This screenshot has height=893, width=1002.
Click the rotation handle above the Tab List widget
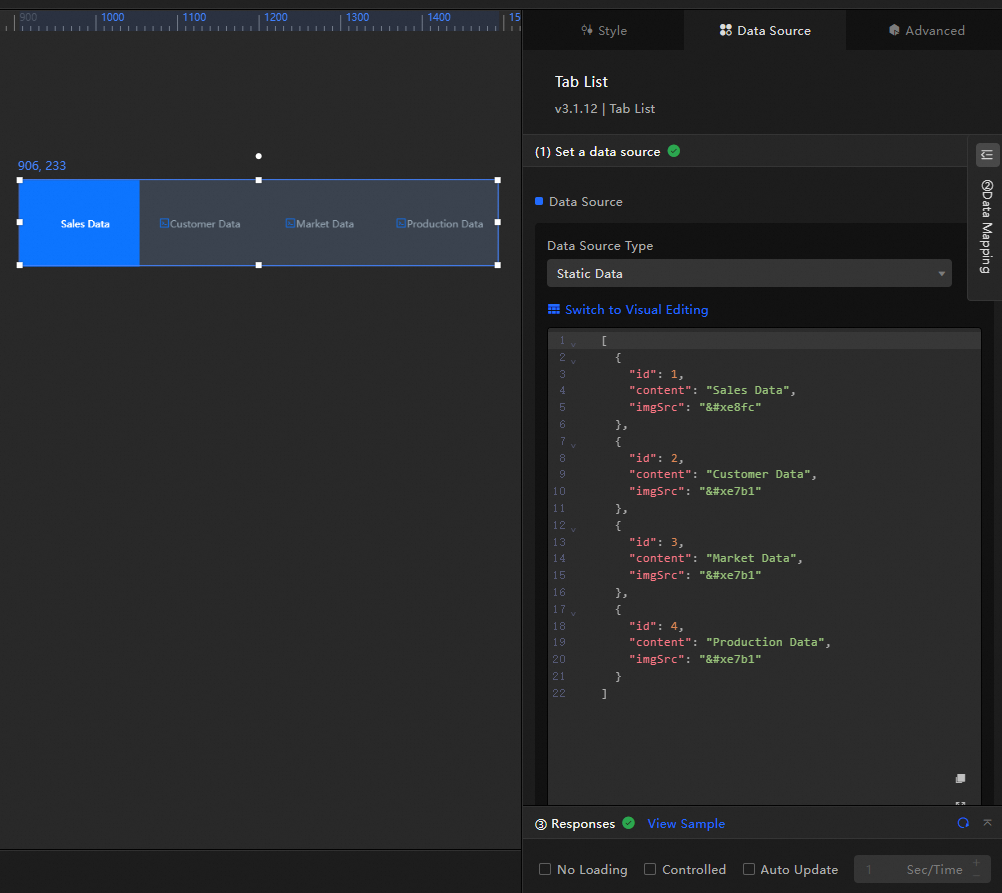tap(258, 156)
